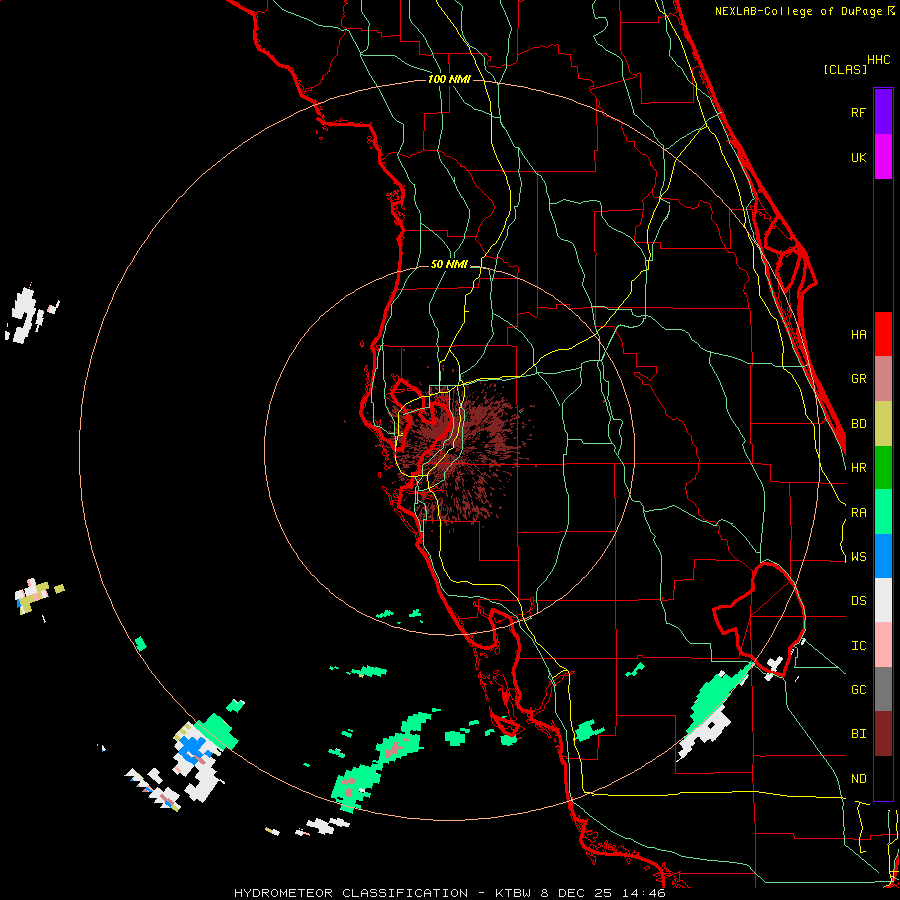
Task: Click the 50 NMI range ring label
Action: pyautogui.click(x=449, y=264)
